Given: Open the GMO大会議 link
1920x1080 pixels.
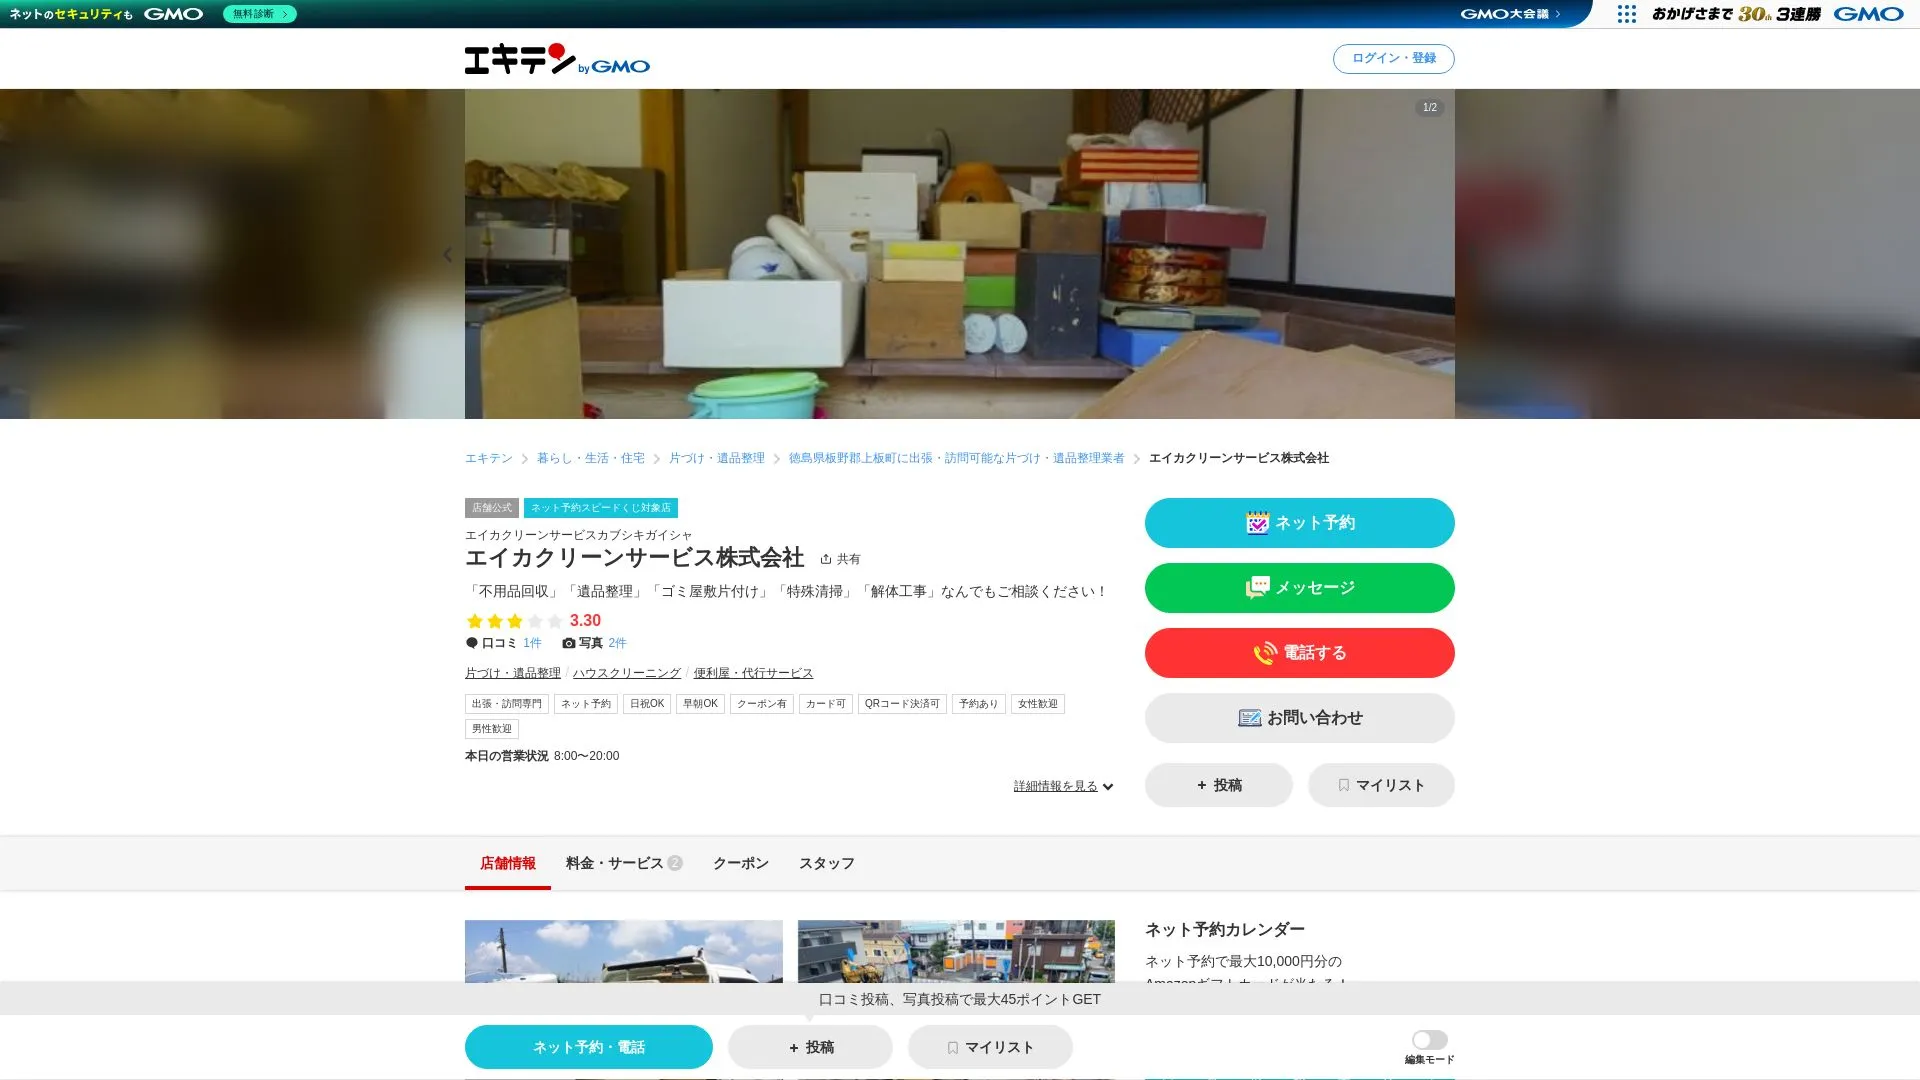Looking at the screenshot, I should click(x=1510, y=14).
